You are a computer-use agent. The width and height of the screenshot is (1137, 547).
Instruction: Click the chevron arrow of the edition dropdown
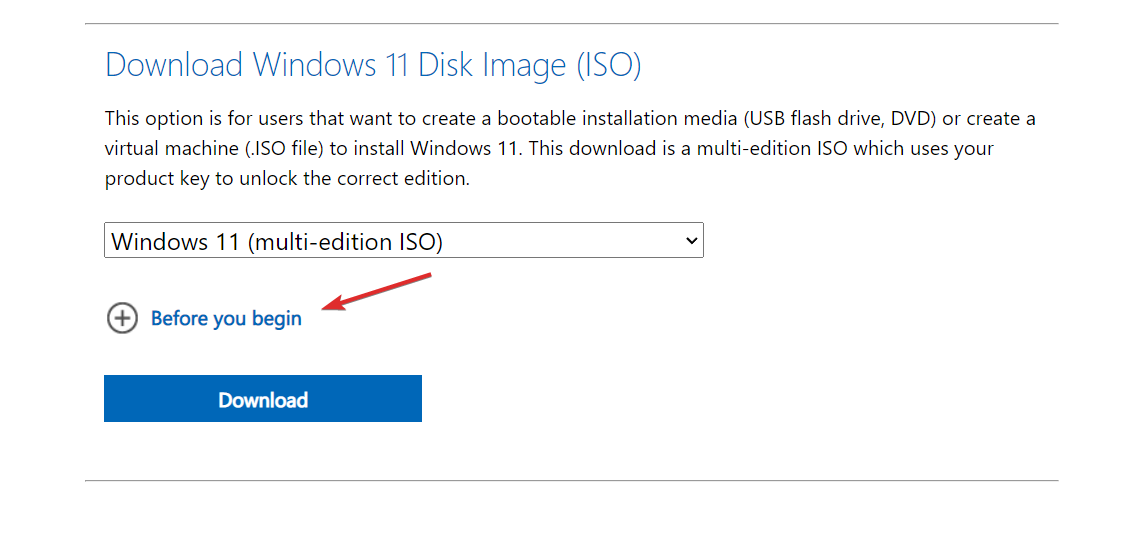[689, 241]
